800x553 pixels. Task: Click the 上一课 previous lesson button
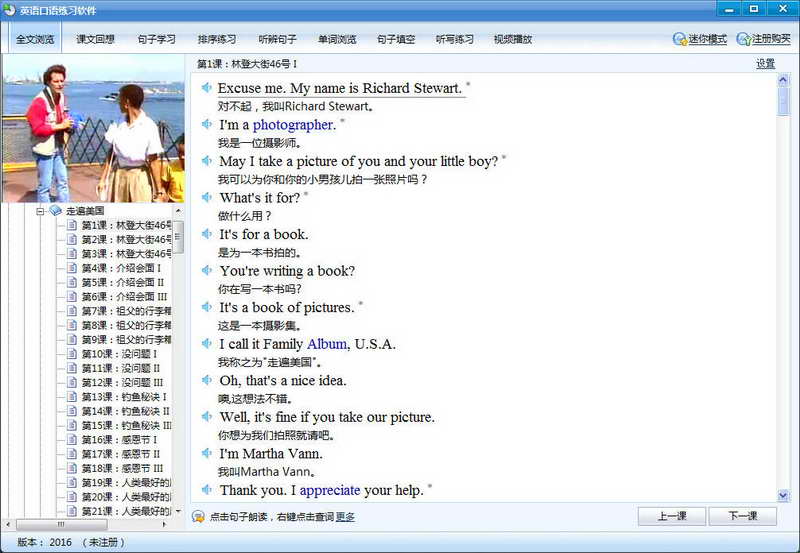672,516
